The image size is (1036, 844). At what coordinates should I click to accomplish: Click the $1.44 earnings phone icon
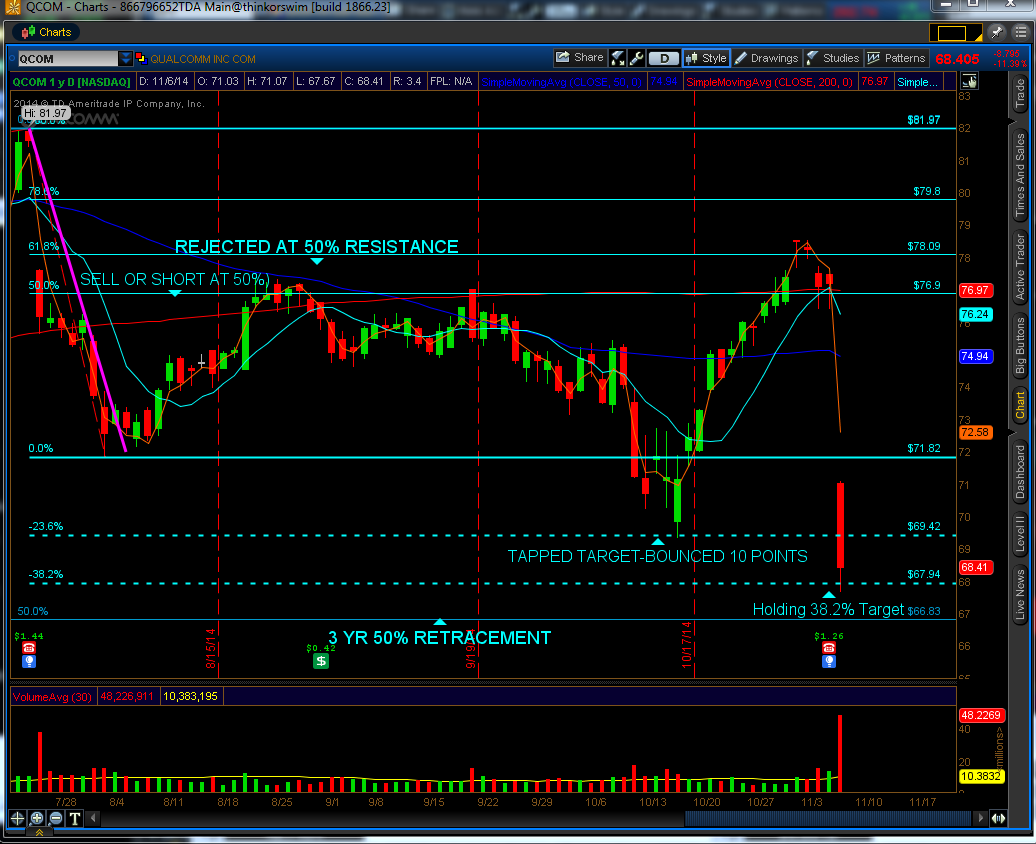tap(29, 648)
